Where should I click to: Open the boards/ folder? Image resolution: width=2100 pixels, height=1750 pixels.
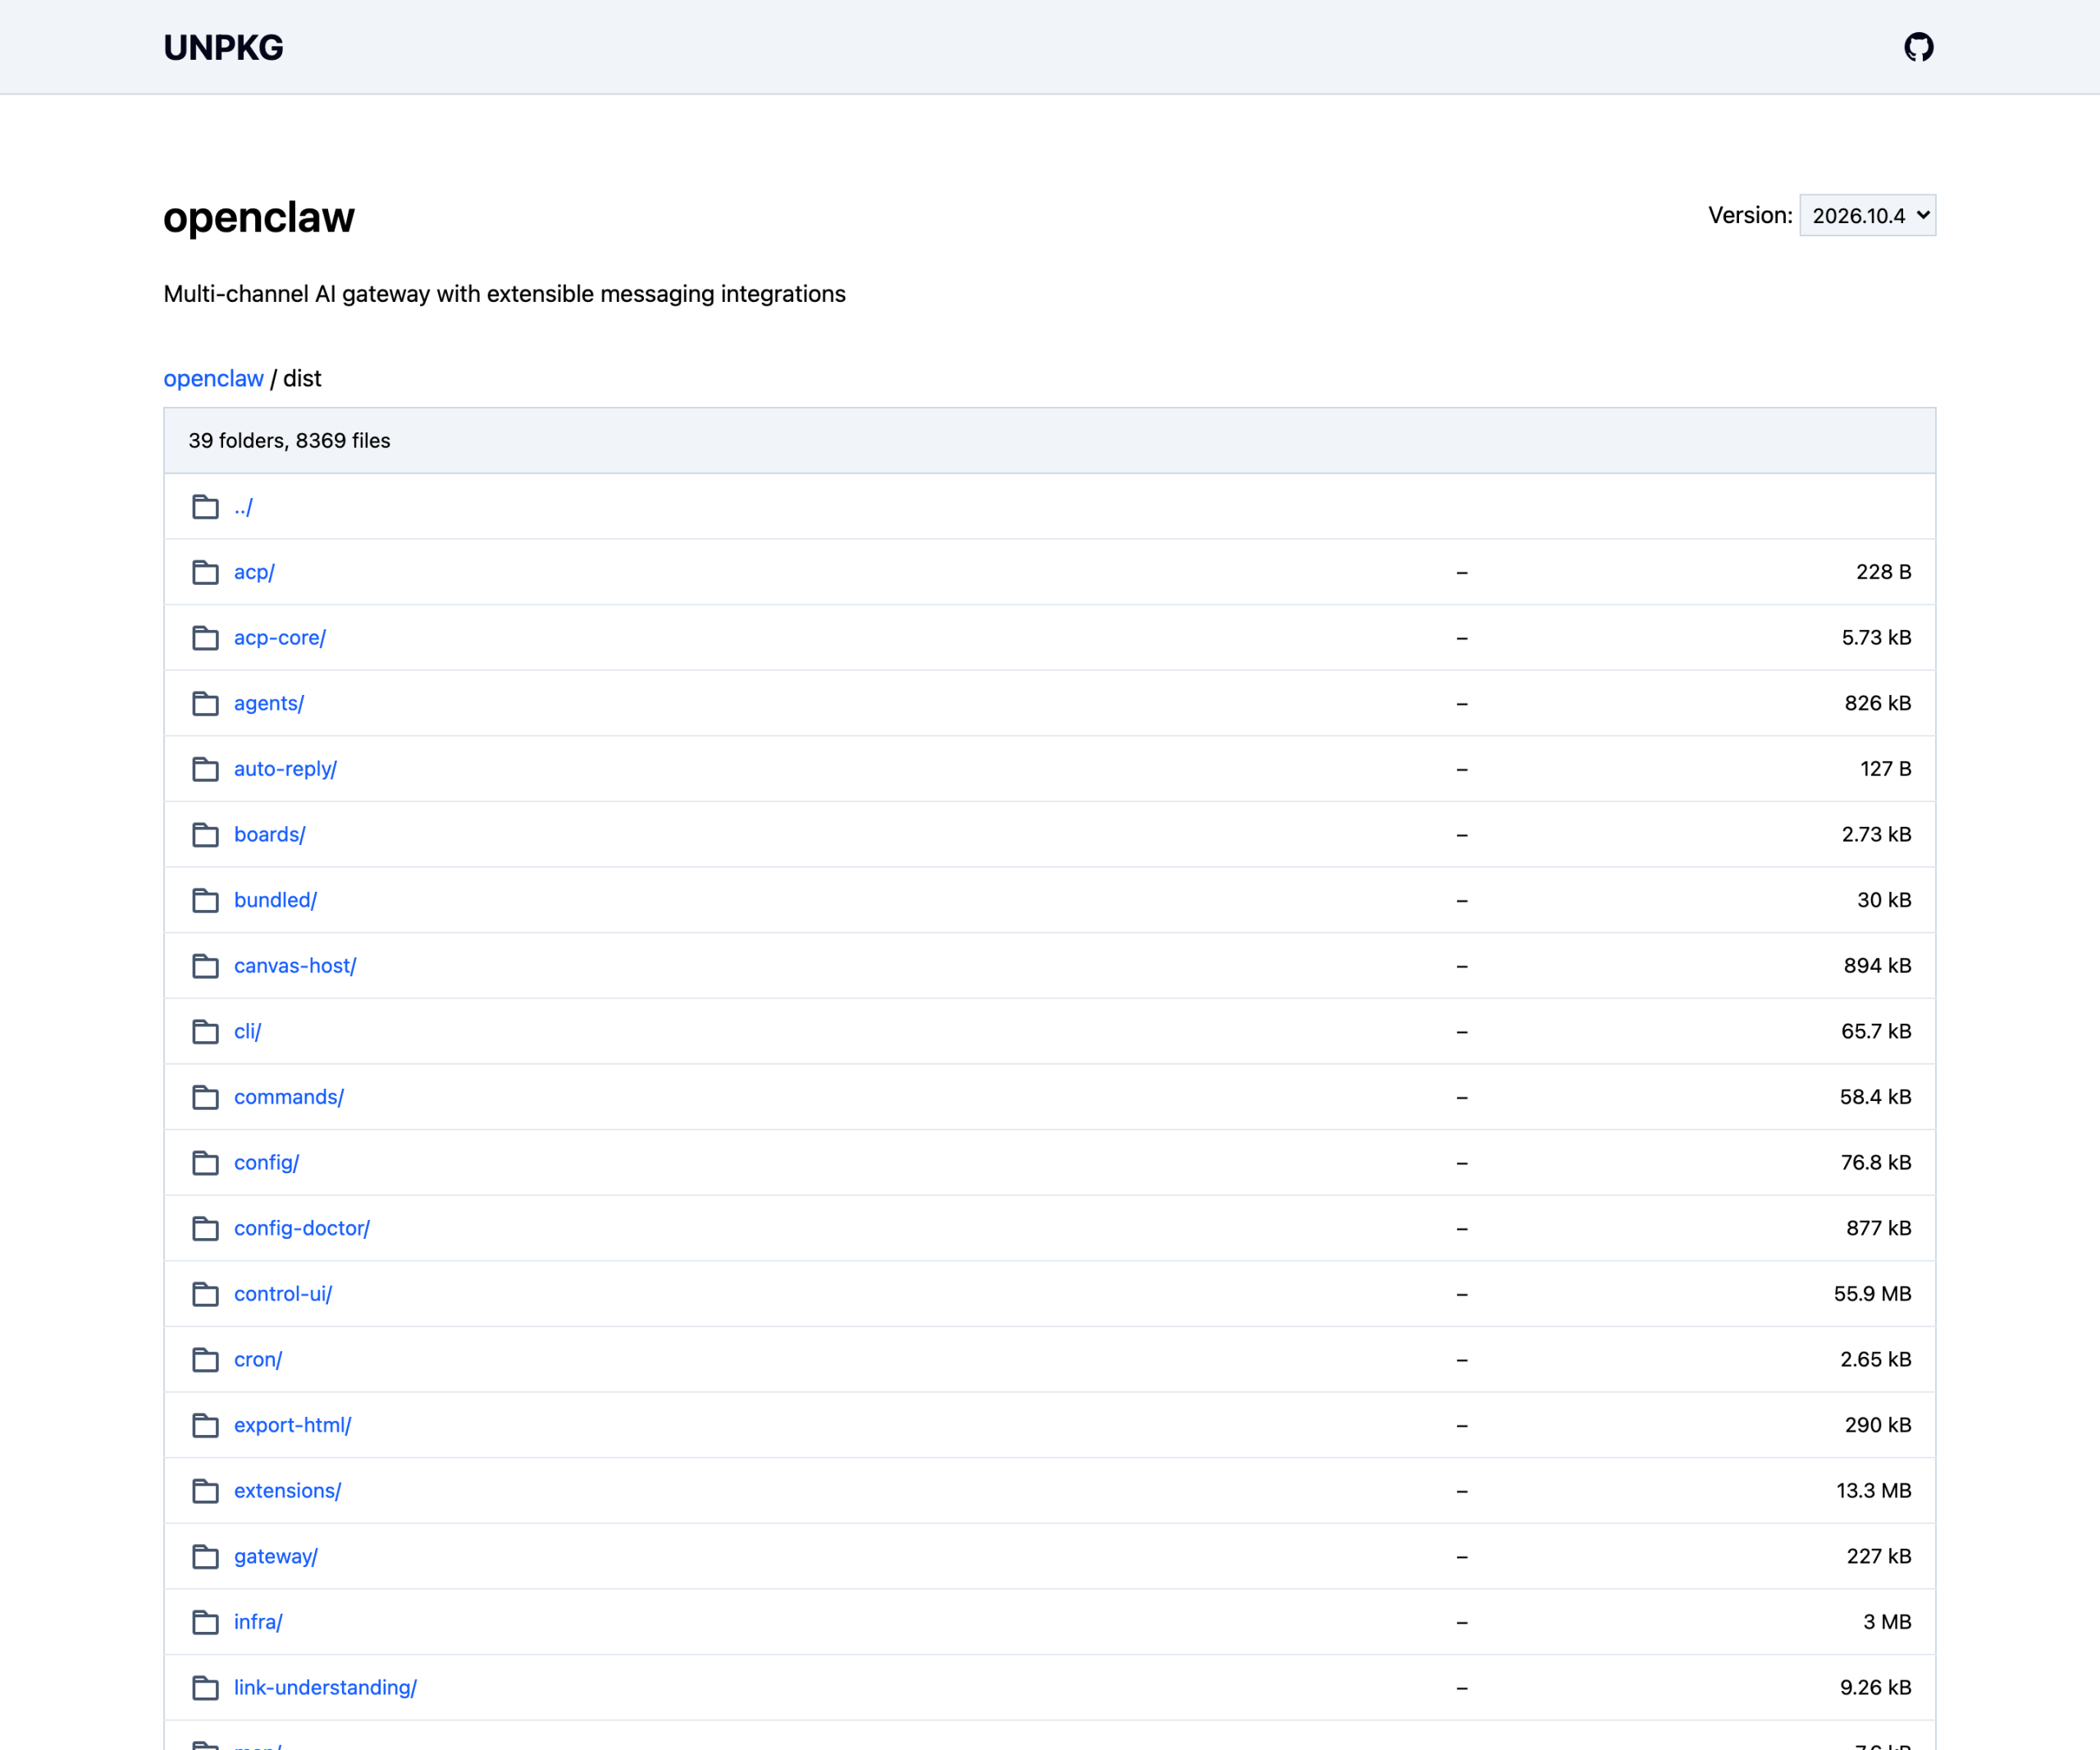point(270,835)
